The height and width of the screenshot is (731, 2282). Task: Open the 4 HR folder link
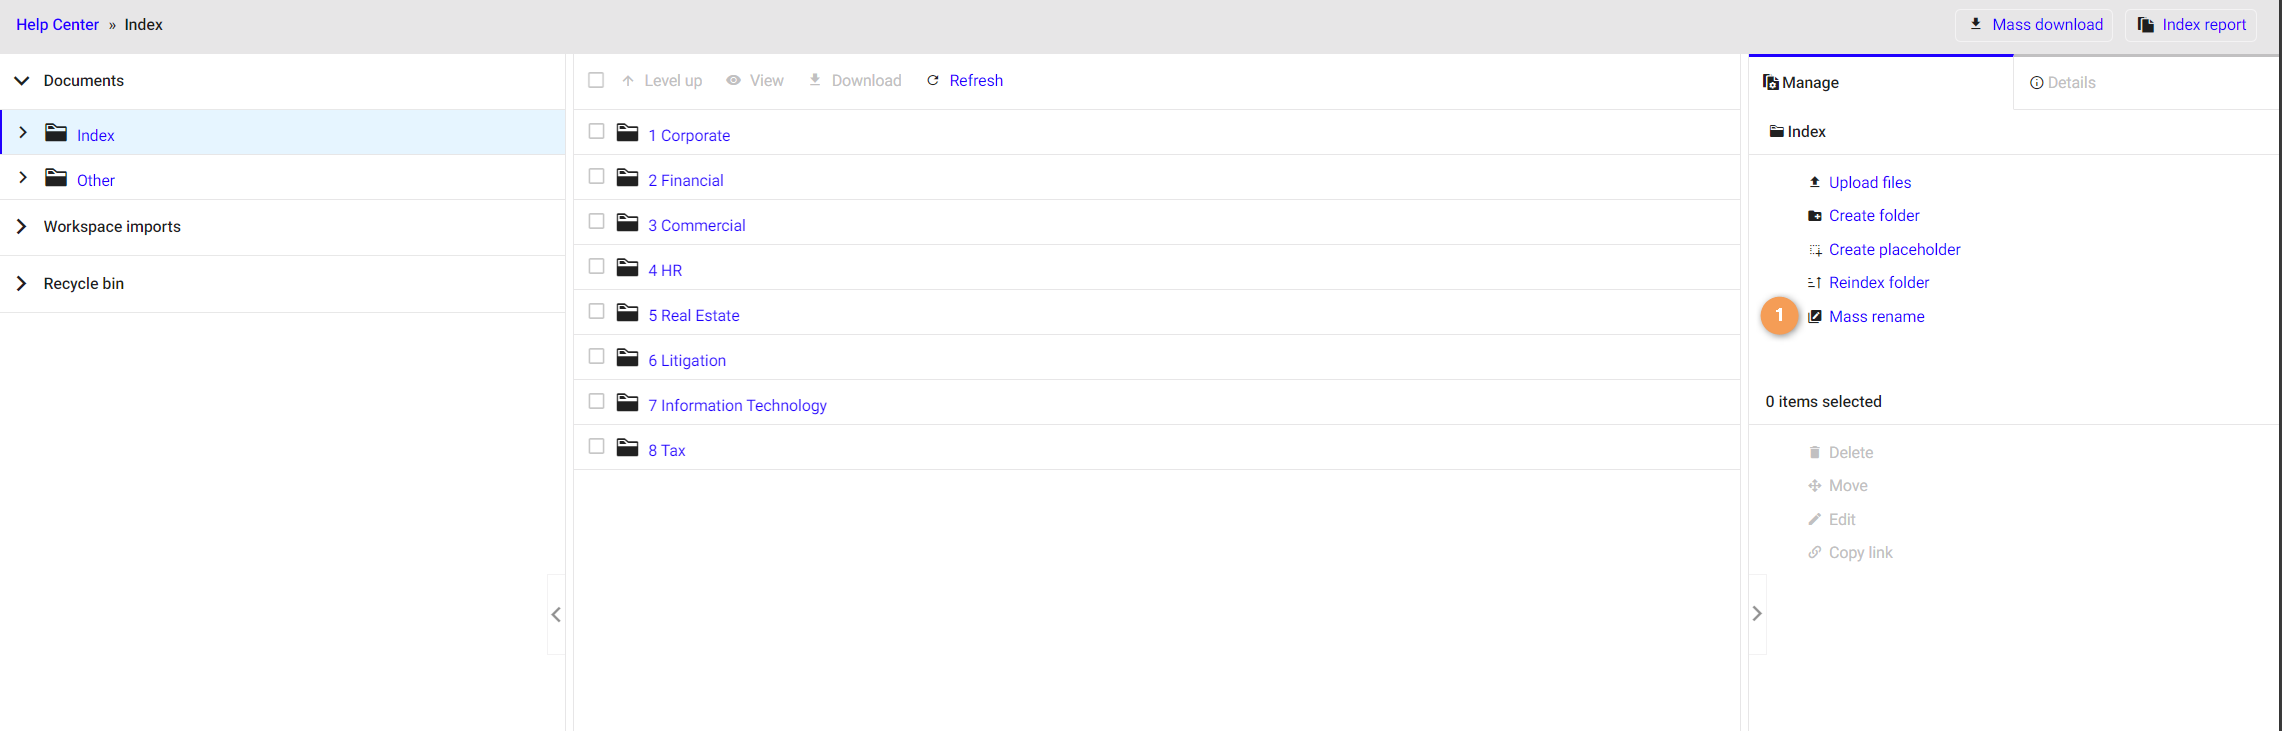tap(665, 271)
